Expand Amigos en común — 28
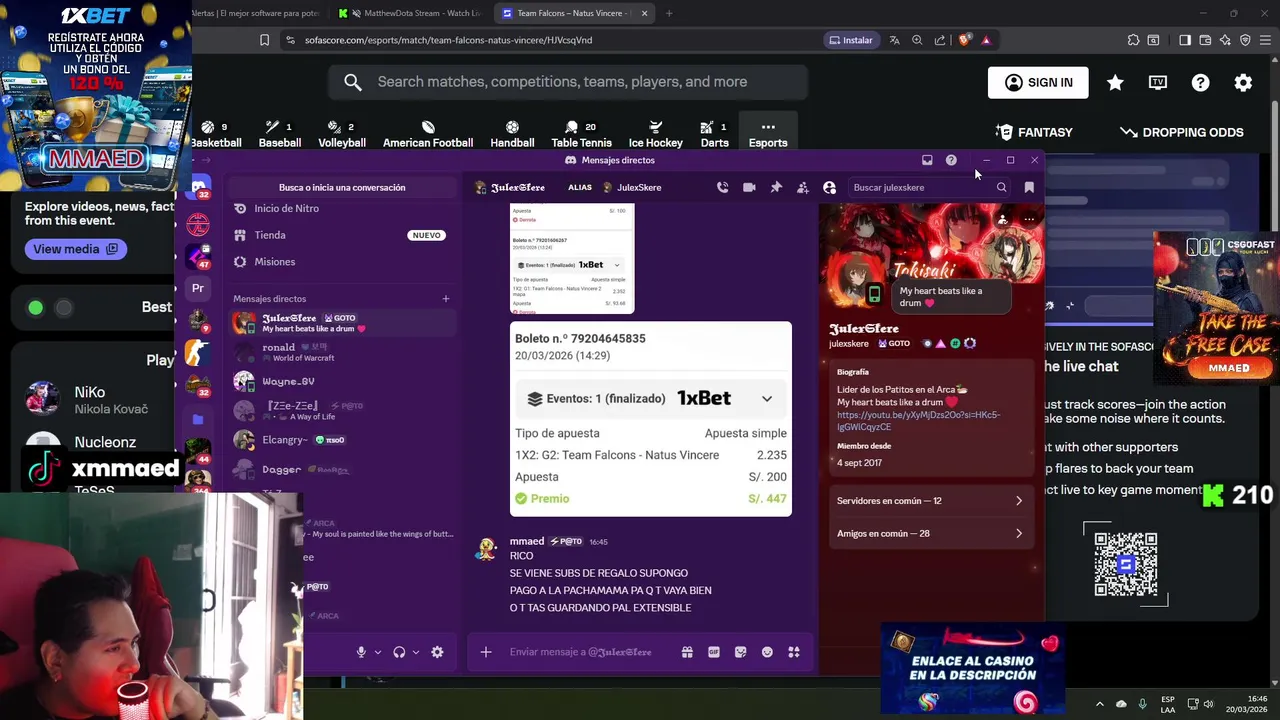 (930, 534)
